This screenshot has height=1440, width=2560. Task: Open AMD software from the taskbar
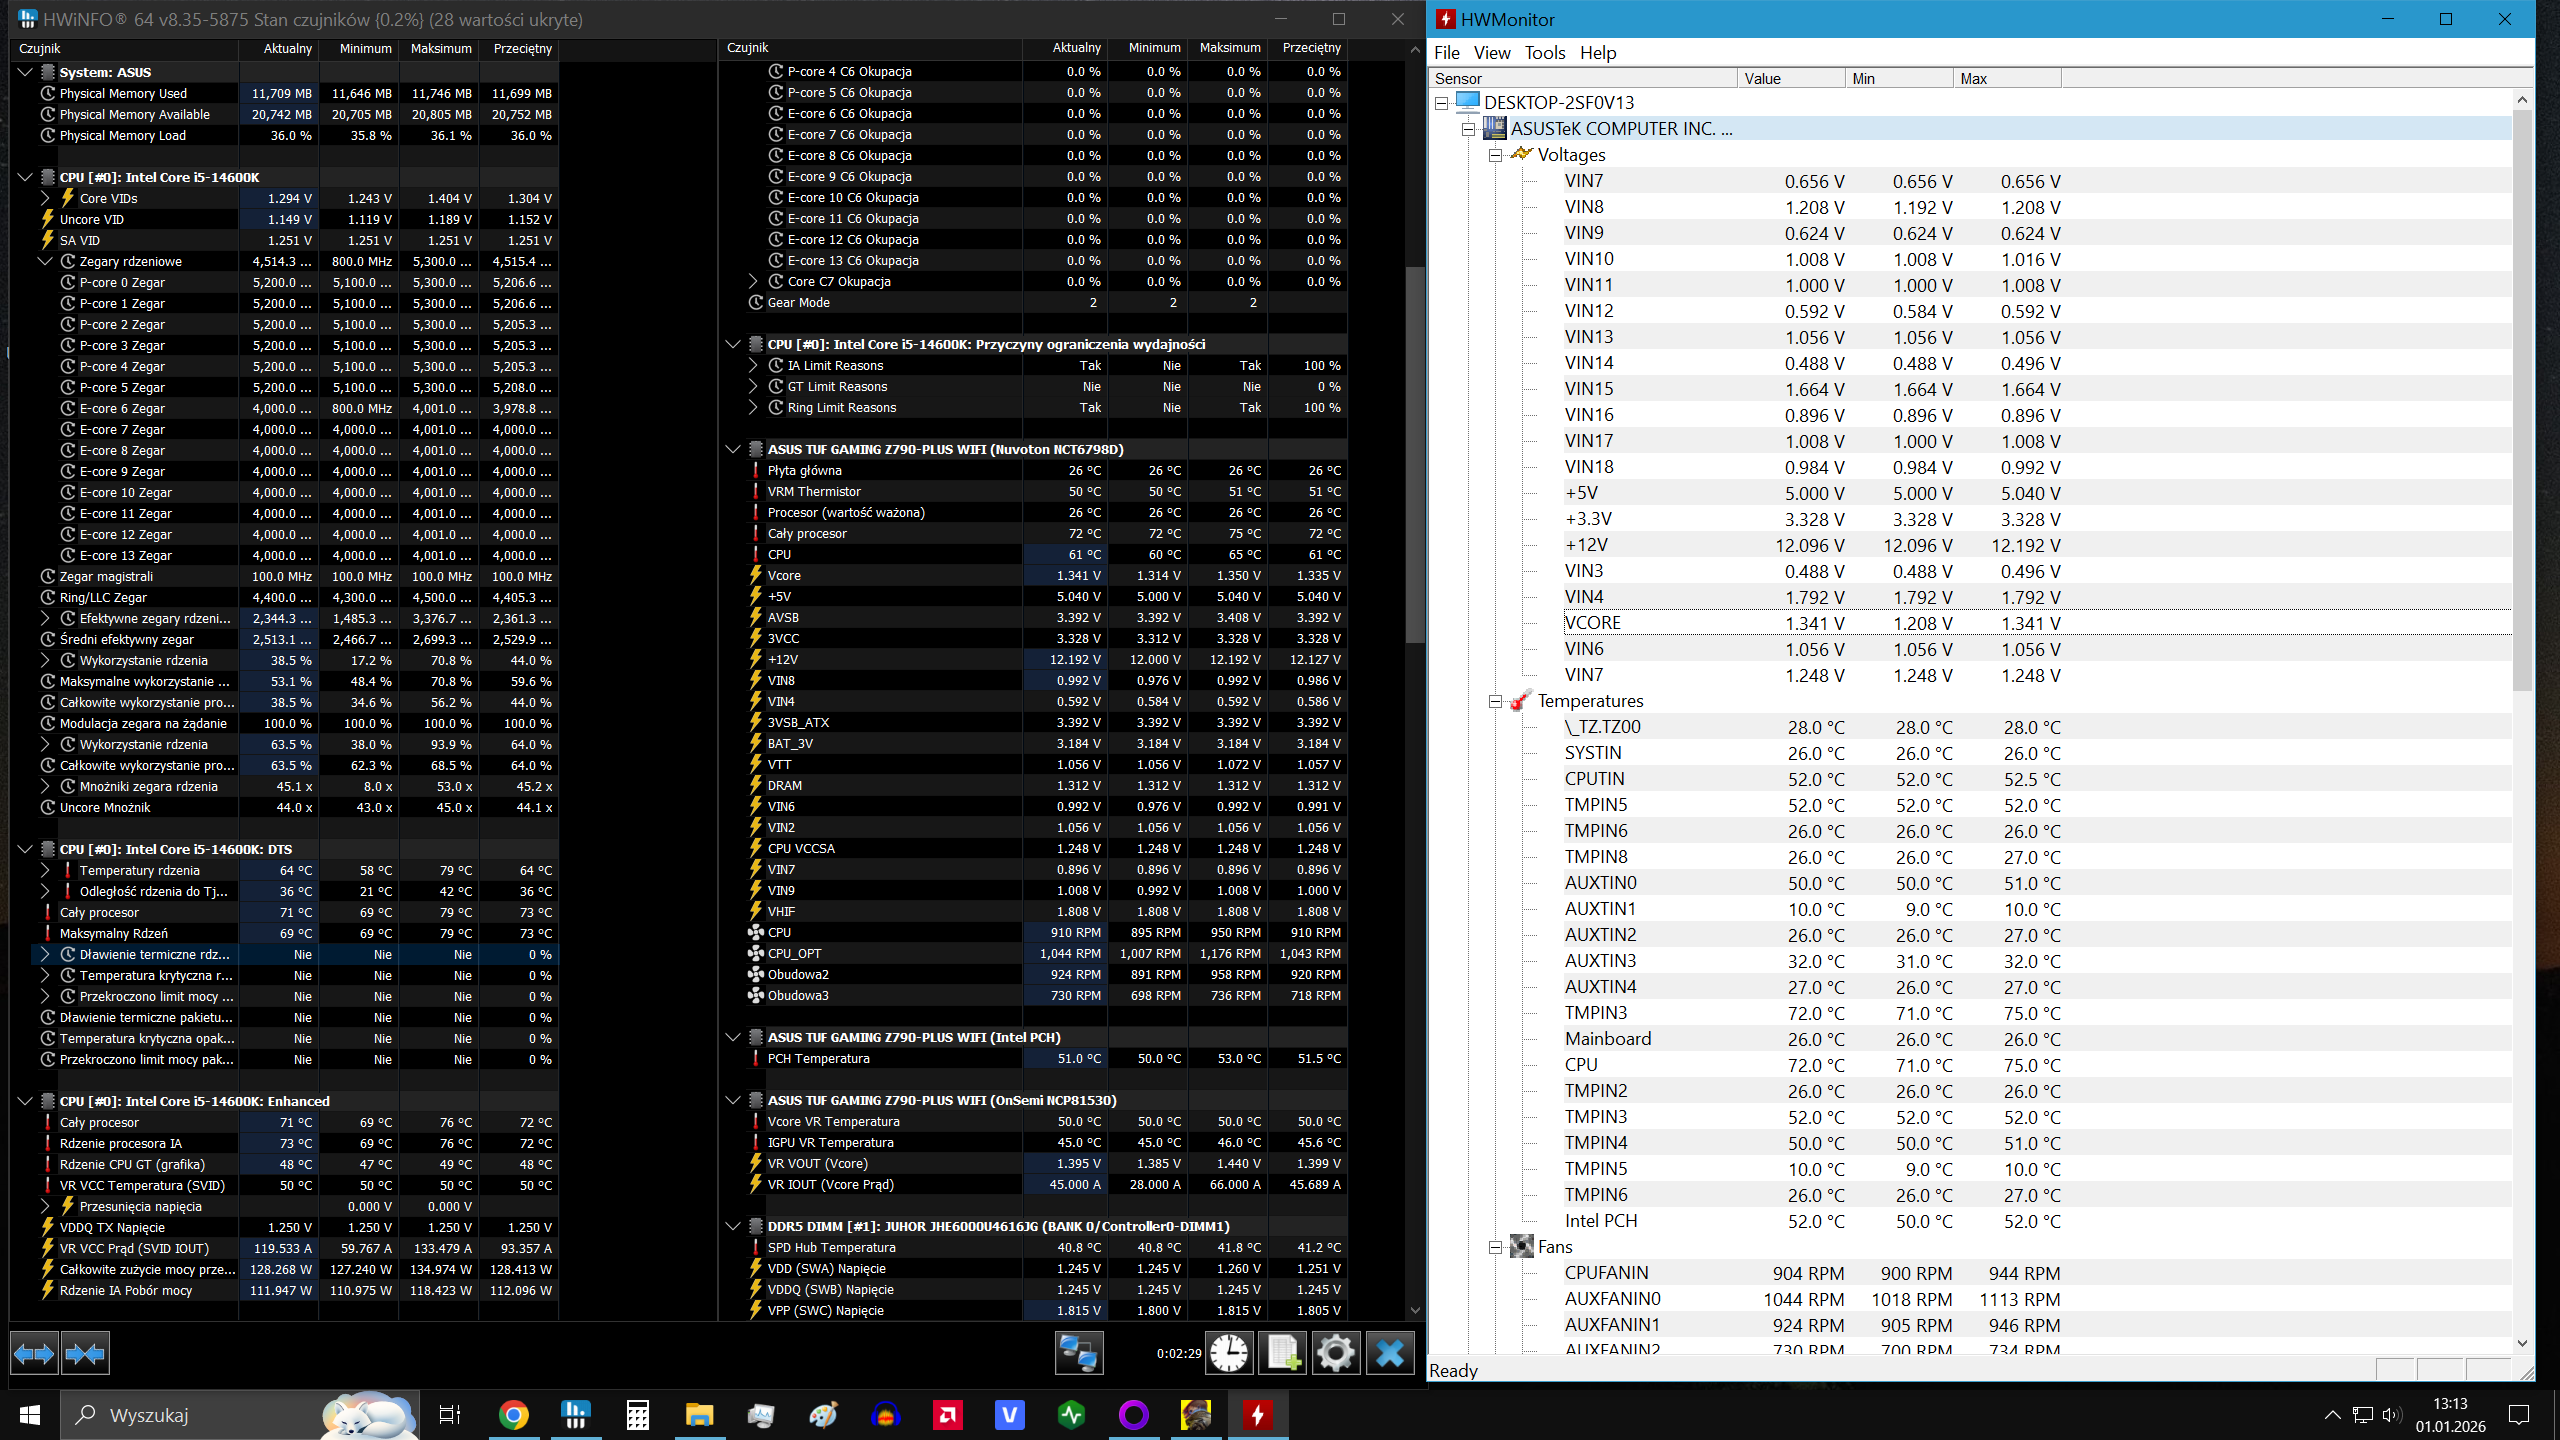tap(947, 1415)
